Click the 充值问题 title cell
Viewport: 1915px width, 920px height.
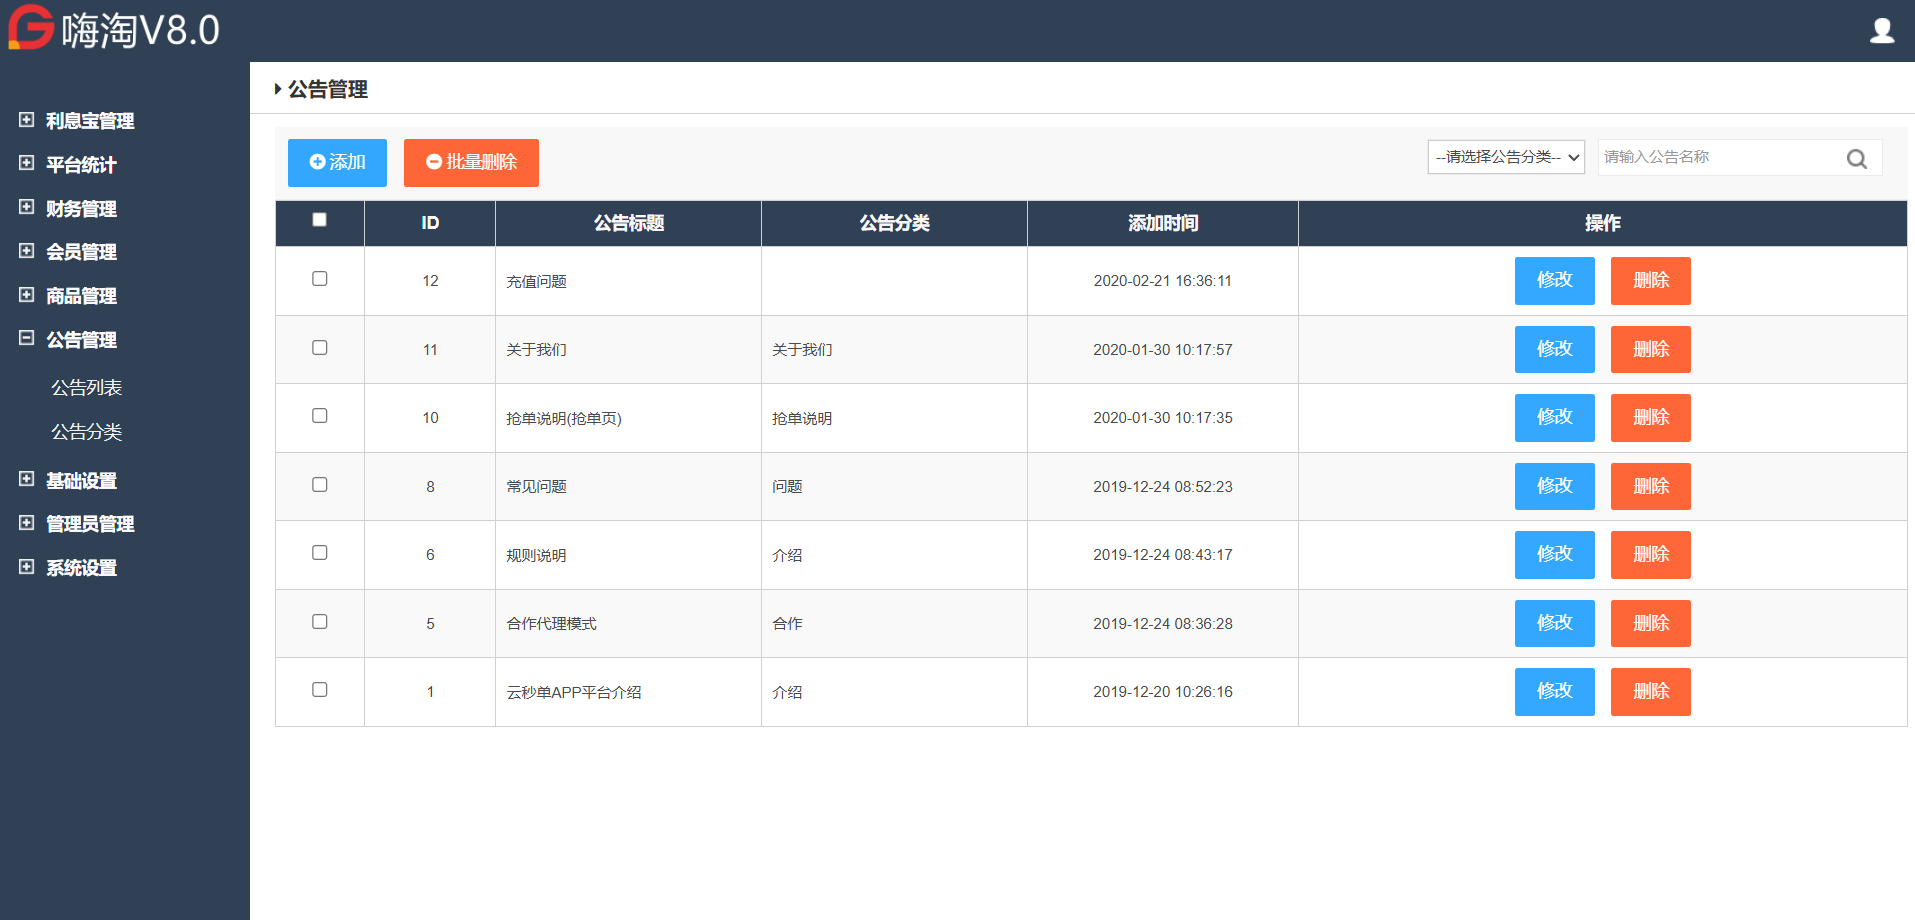pyautogui.click(x=629, y=281)
